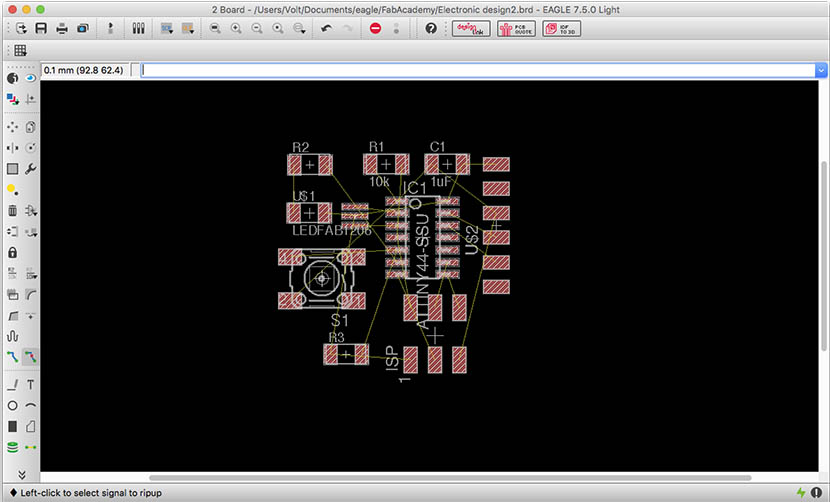
Task: Open the design link button
Action: coord(471,29)
